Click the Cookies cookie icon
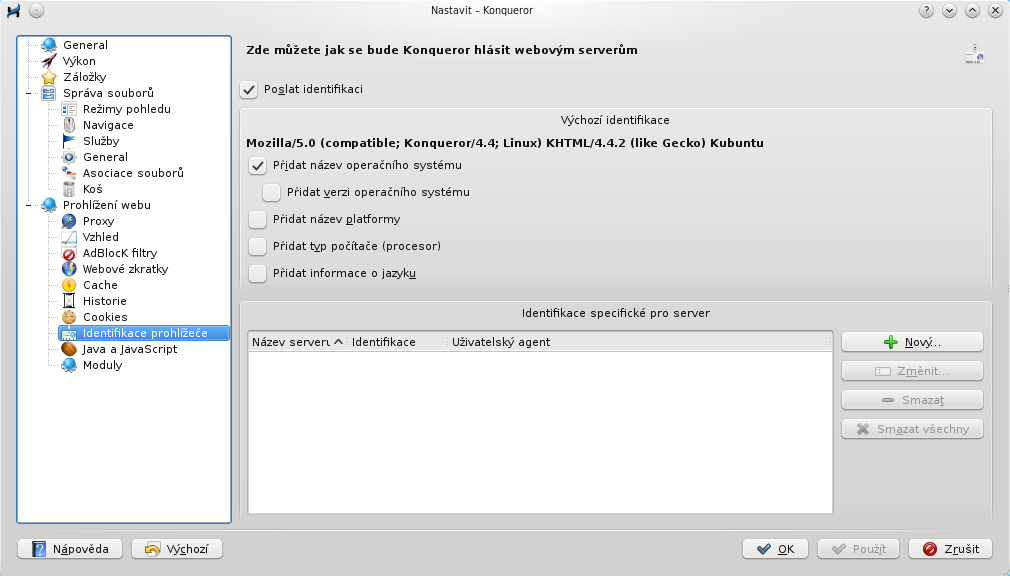The width and height of the screenshot is (1010, 576). pyautogui.click(x=69, y=317)
